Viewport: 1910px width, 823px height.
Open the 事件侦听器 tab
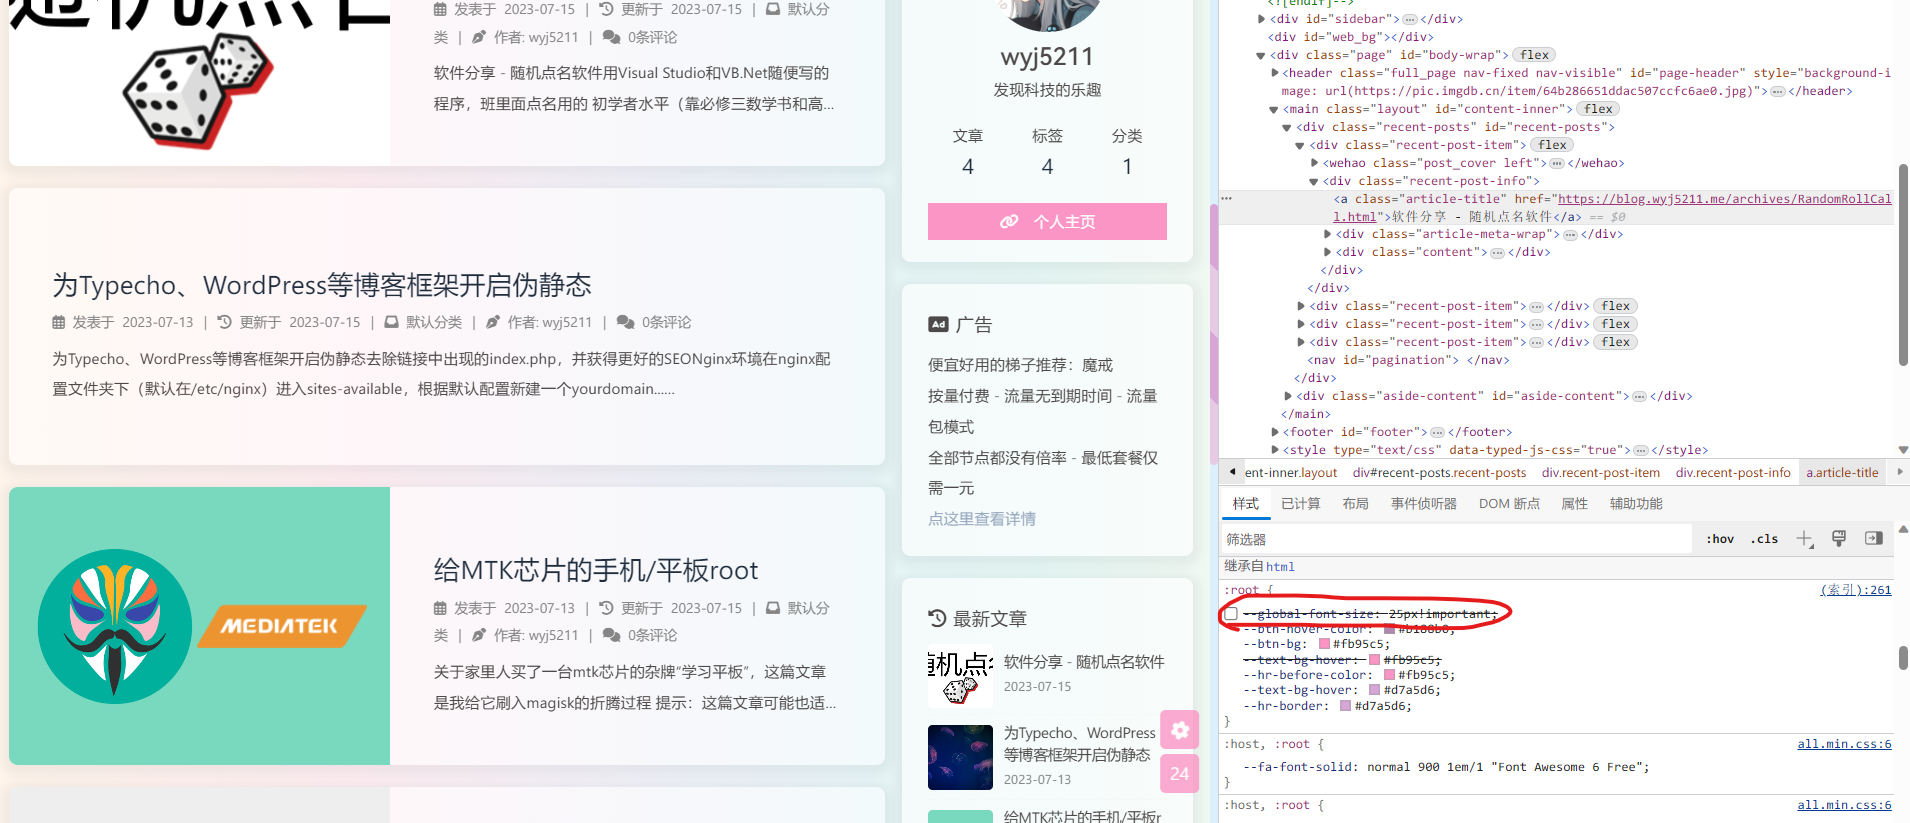1423,503
